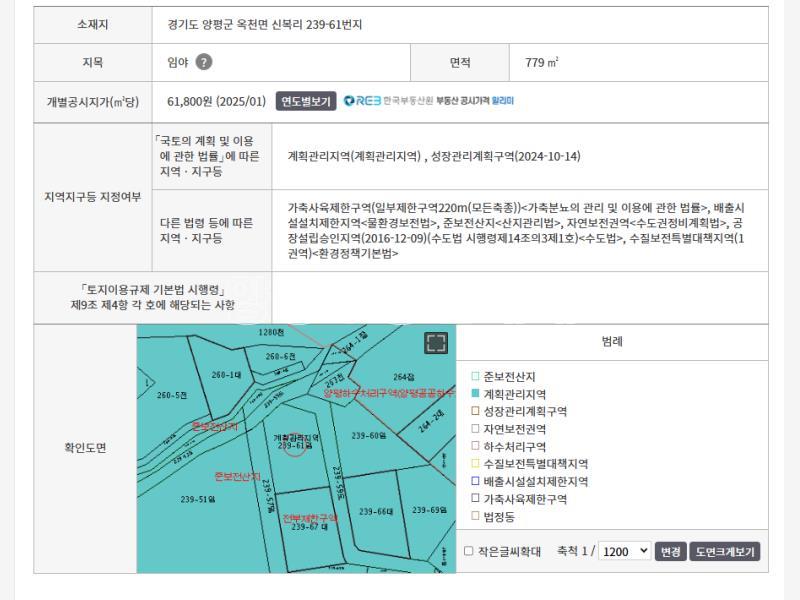Click the 가축사육제한구역 regulation paragraph
The width and height of the screenshot is (800, 600).
click(516, 231)
